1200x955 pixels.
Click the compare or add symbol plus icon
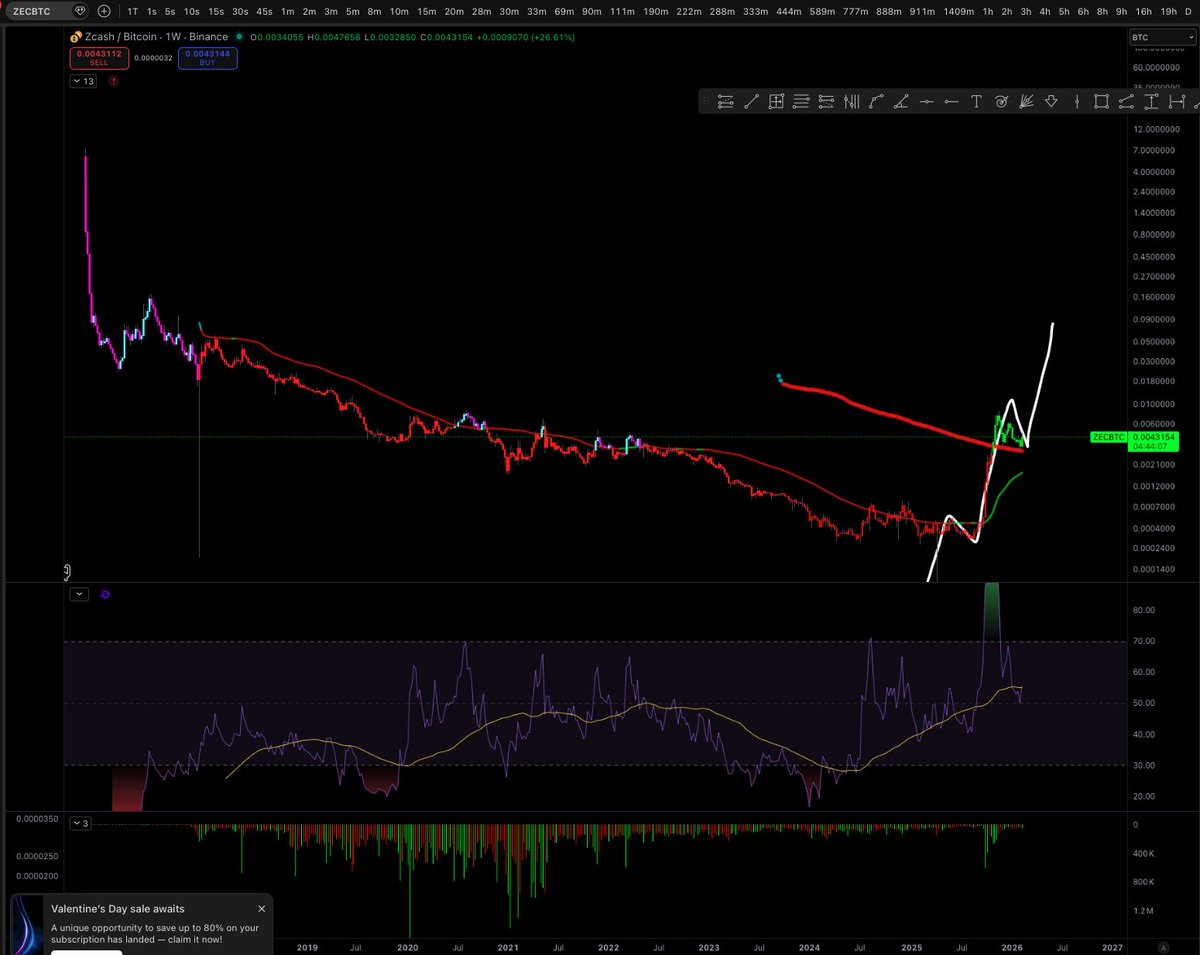(104, 11)
